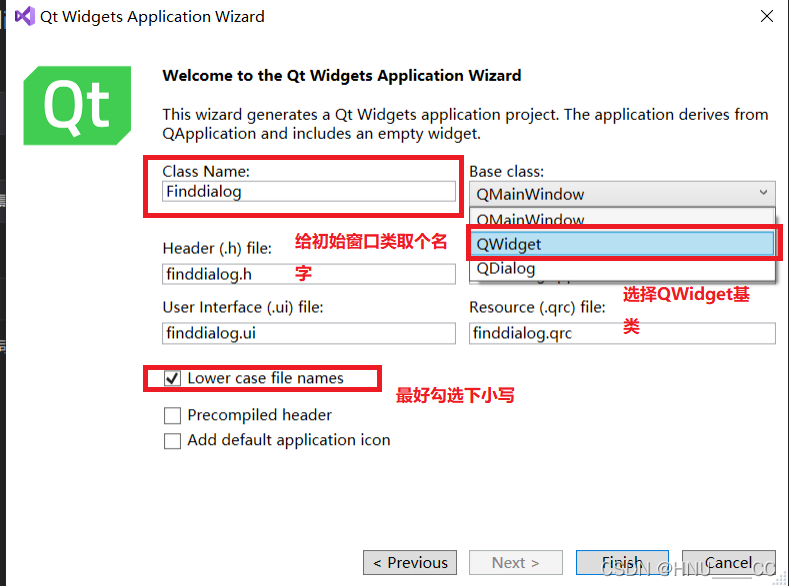The width and height of the screenshot is (791, 588).
Task: Click the Header (.h) file field
Action: (309, 274)
